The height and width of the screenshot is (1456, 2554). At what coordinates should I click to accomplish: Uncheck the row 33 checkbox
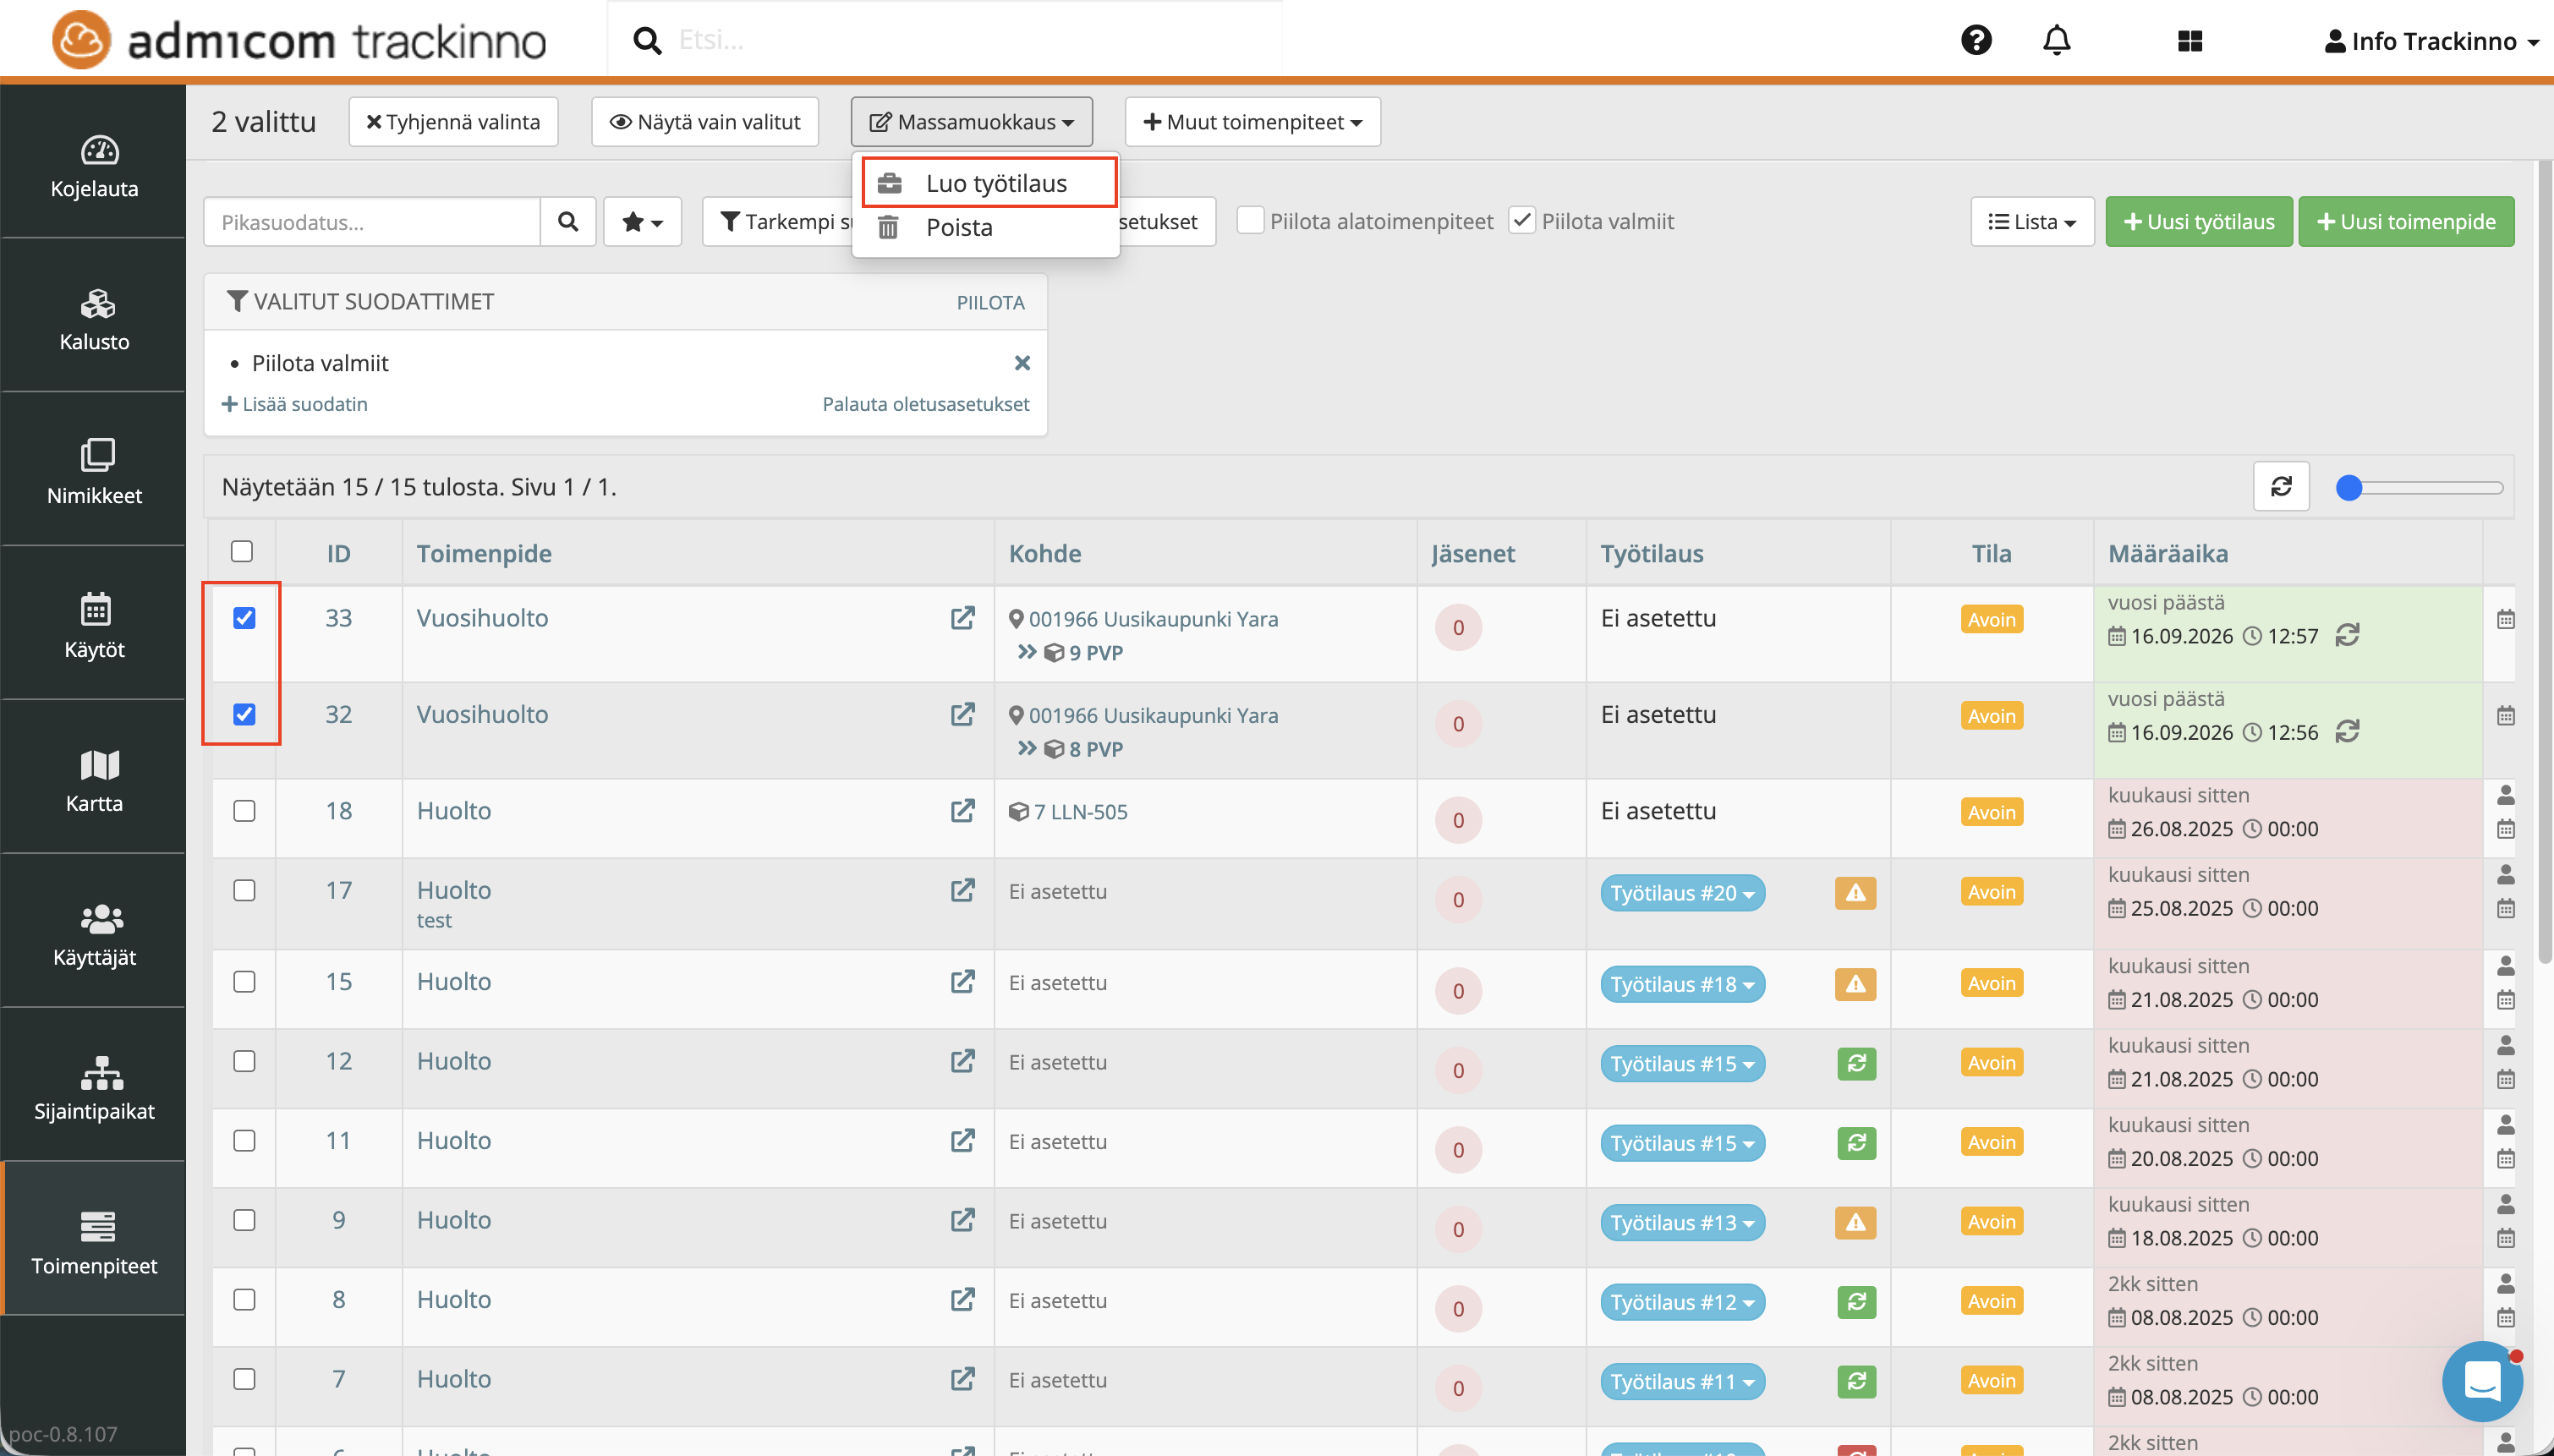tap(244, 618)
